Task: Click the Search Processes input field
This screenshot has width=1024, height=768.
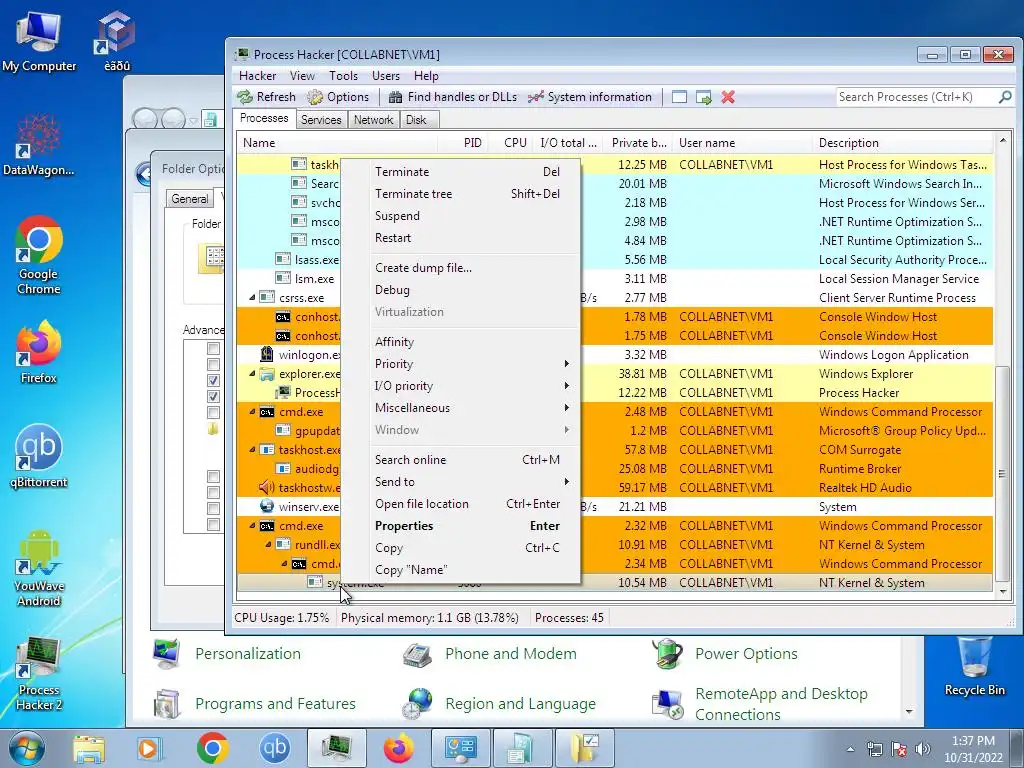Action: [916, 97]
